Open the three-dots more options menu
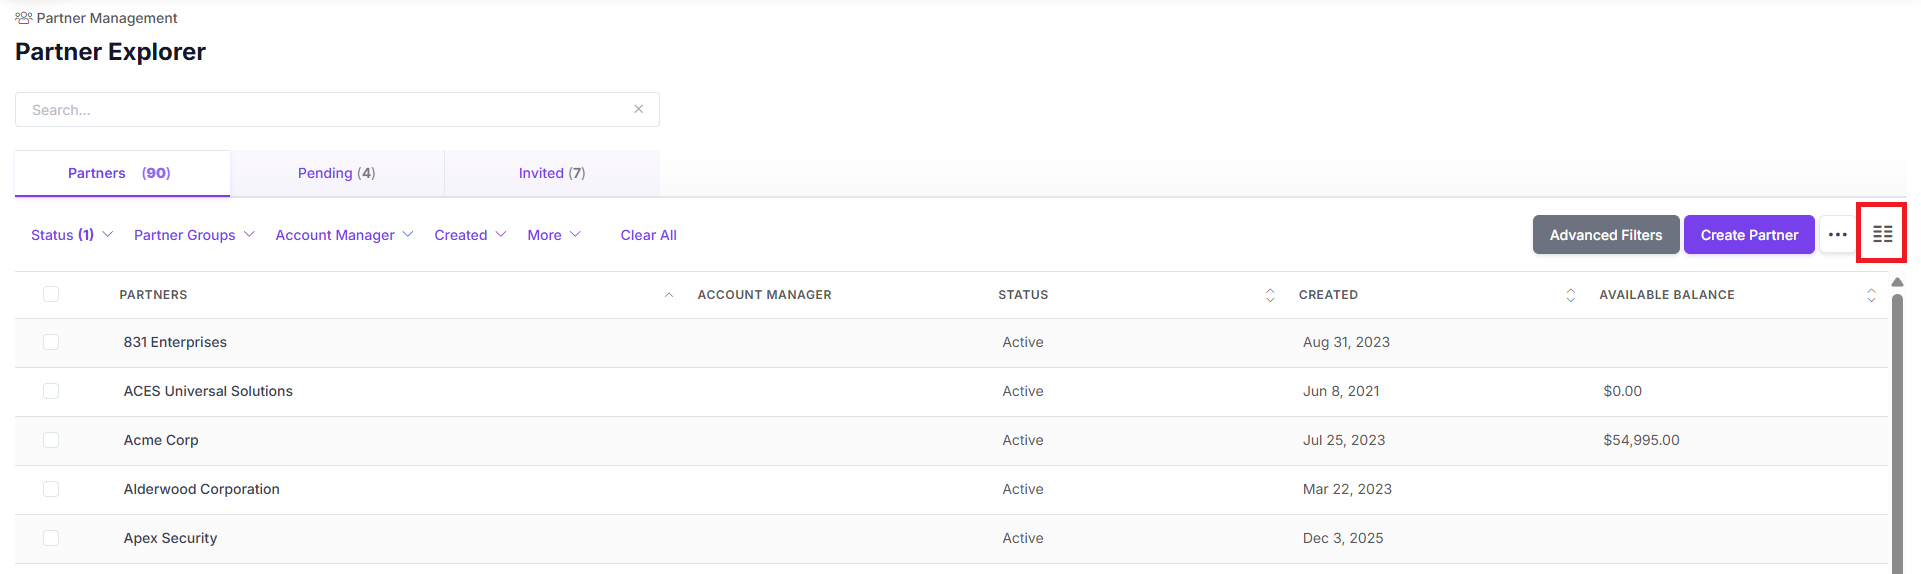The image size is (1921, 574). click(1837, 235)
